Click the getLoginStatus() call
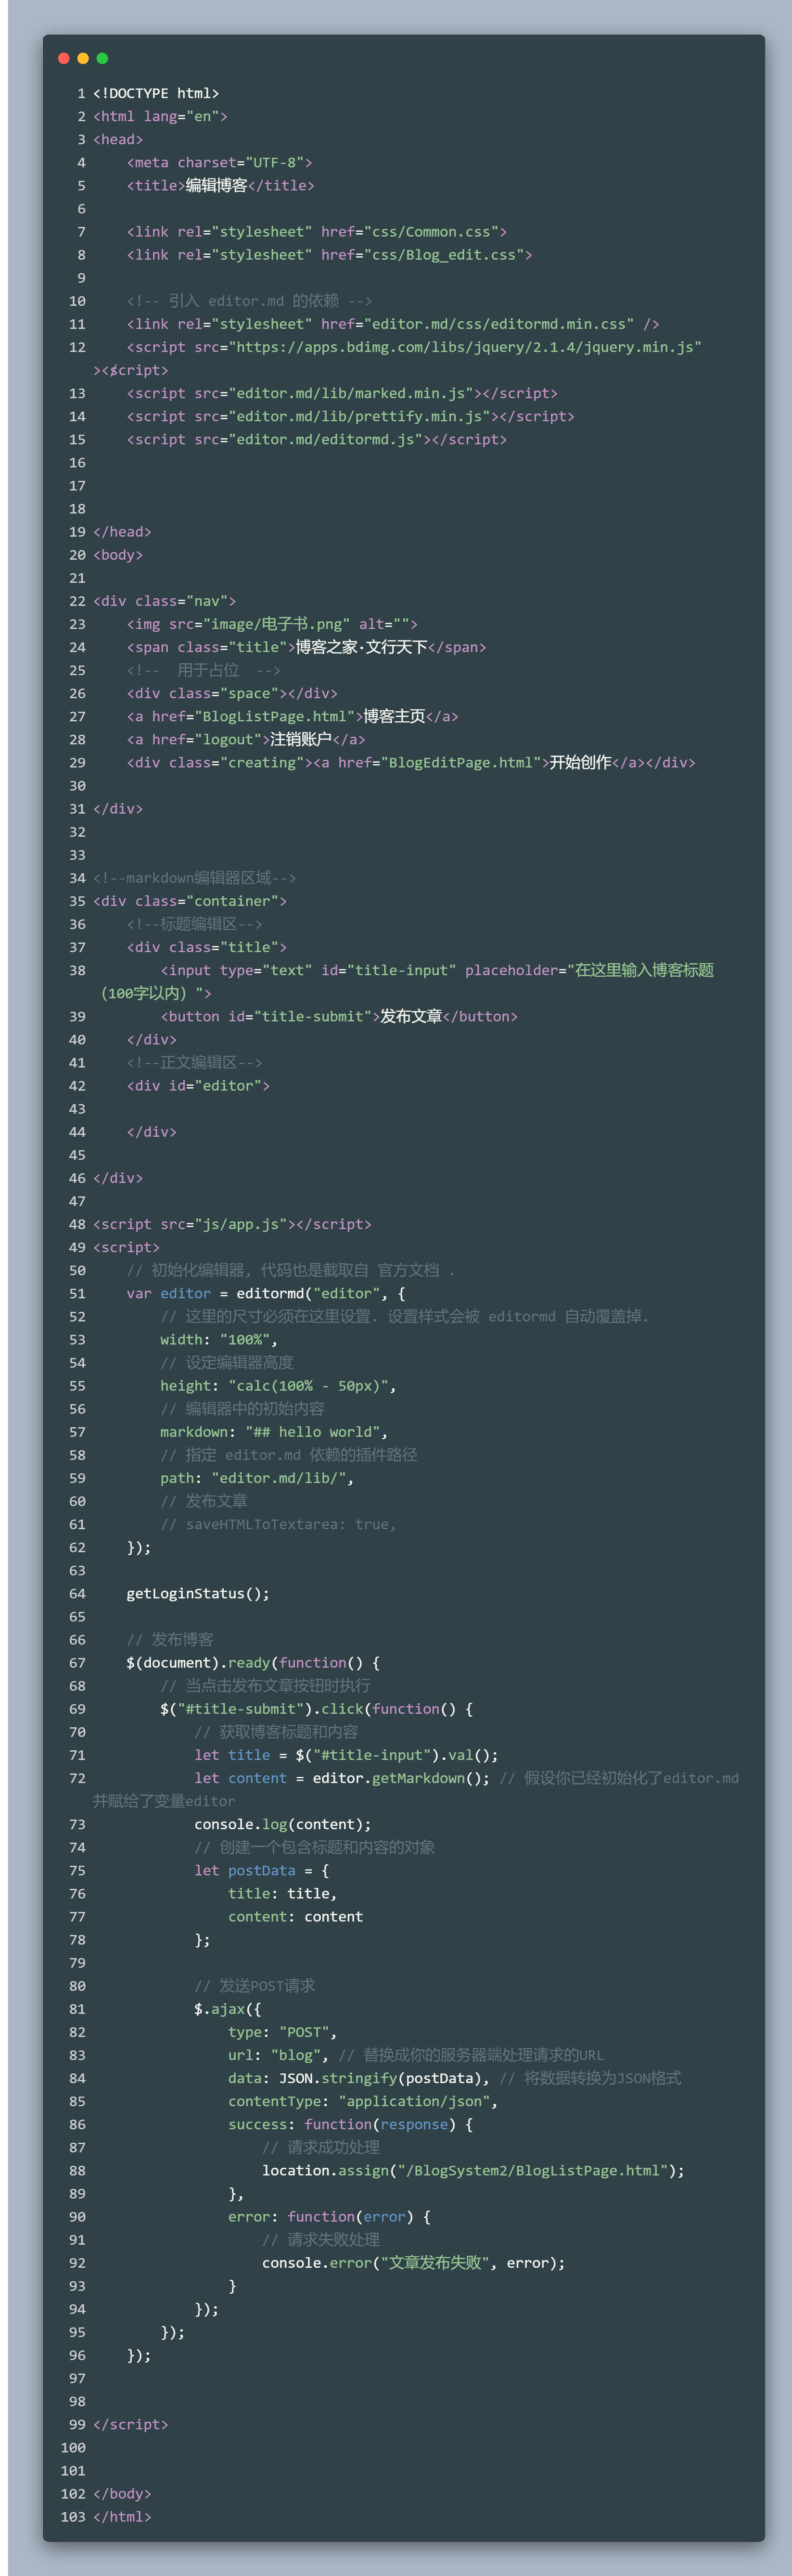Screen dimensions: 792x2576 (198, 1593)
